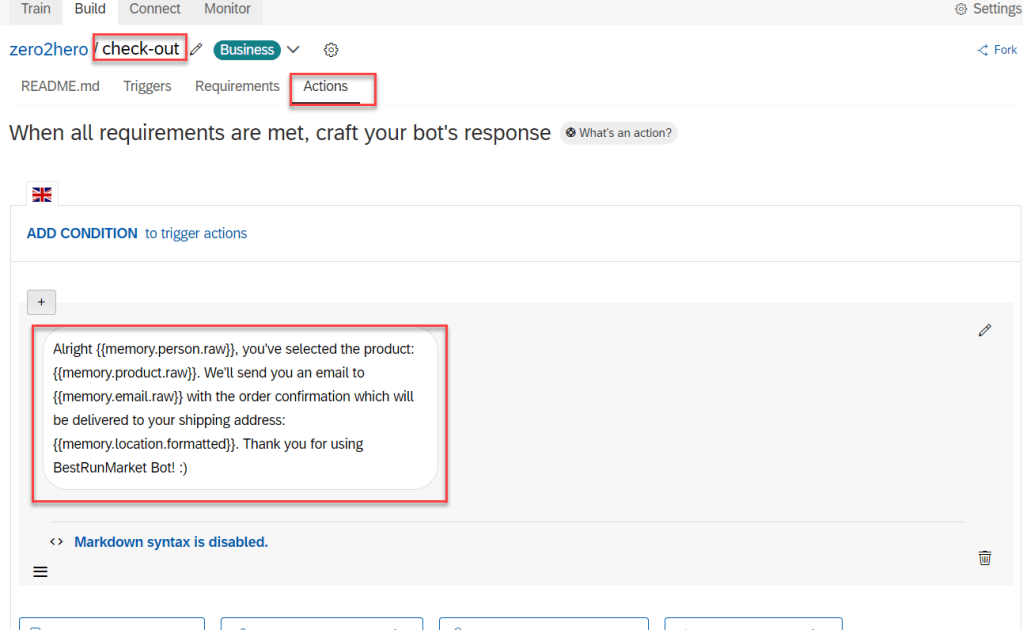This screenshot has width=1023, height=630.
Task: Click the zero2hero bot link
Action: click(48, 49)
